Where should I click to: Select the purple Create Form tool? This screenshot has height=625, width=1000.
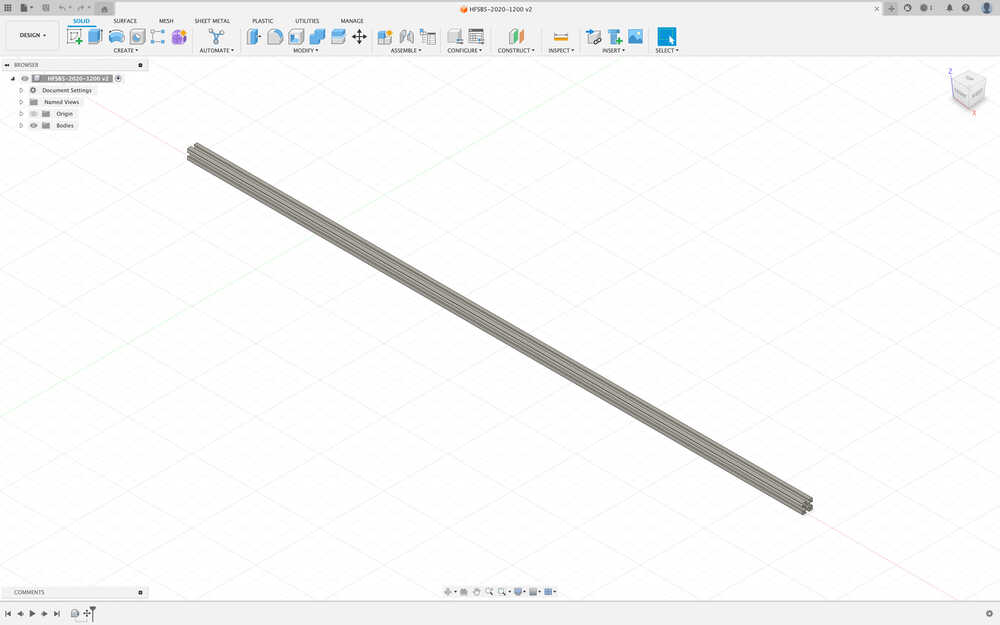click(179, 36)
